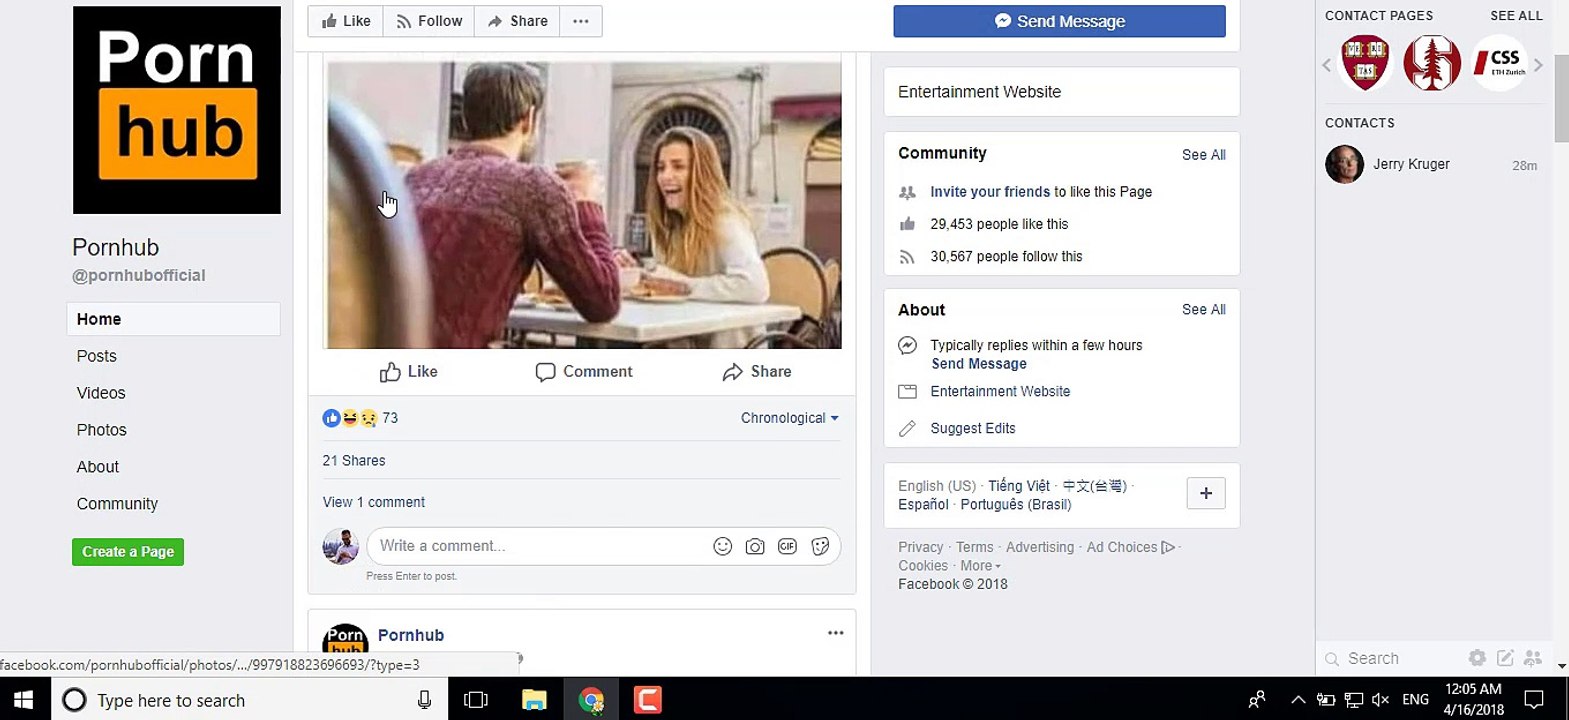Click the plus button for more languages
This screenshot has width=1569, height=720.
1206,493
